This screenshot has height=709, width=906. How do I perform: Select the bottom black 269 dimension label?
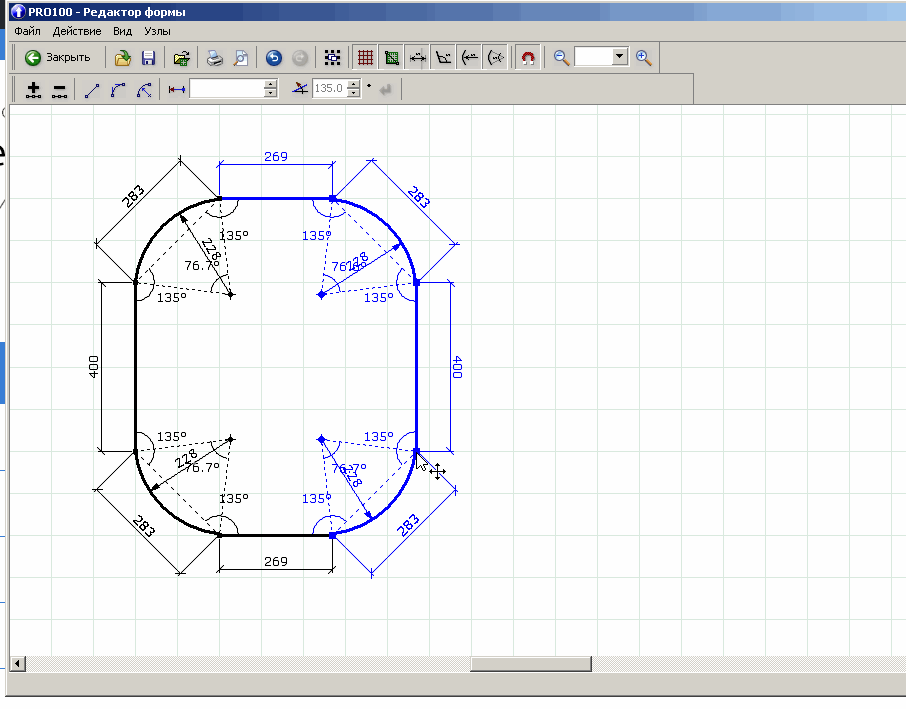point(276,562)
